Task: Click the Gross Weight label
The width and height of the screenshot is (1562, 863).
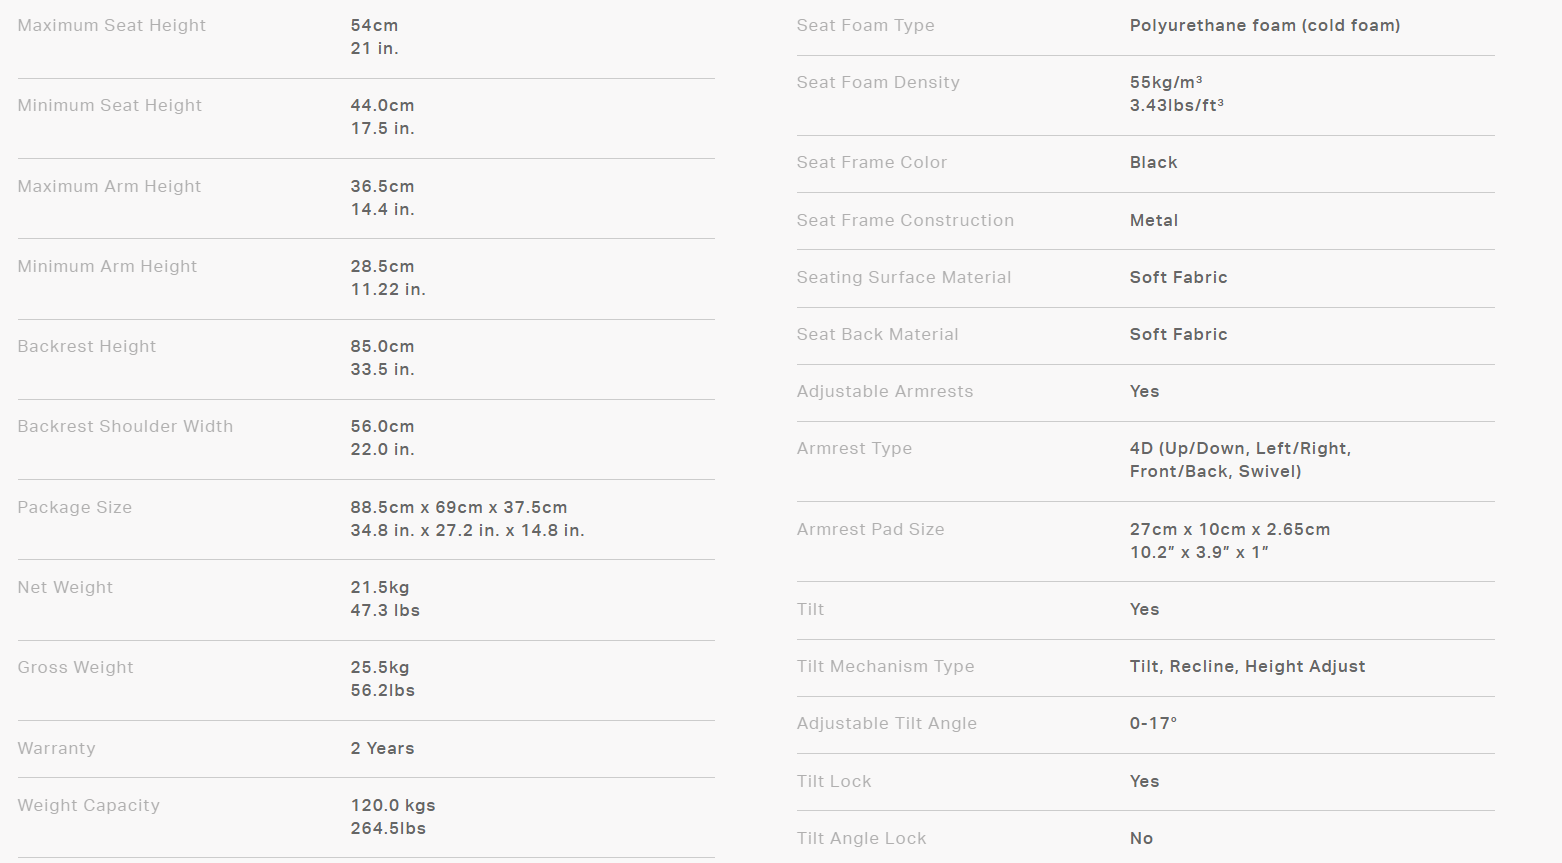Action: [x=75, y=667]
